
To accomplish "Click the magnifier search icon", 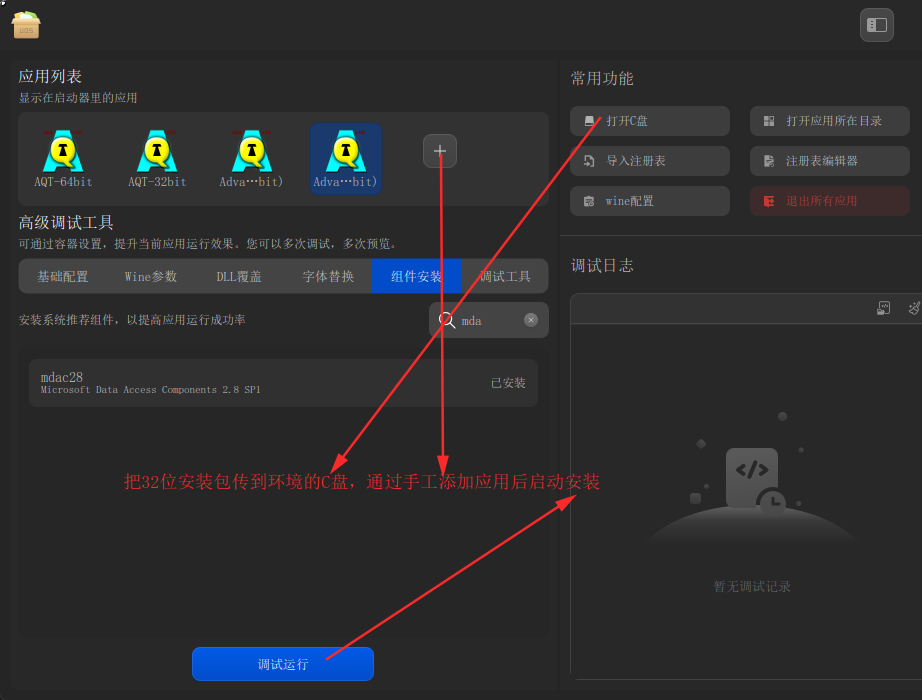I will [447, 320].
